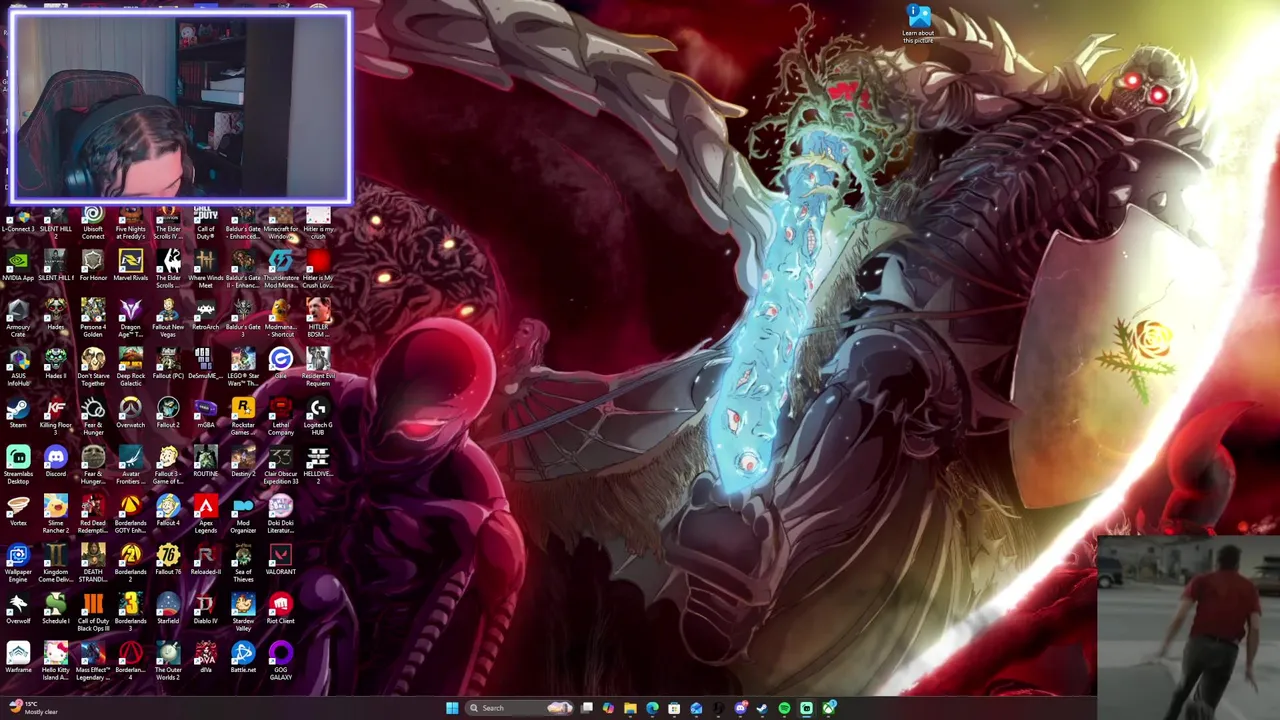This screenshot has width=1280, height=720.
Task: Click the video overlay of man in red shirt
Action: click(x=1188, y=627)
